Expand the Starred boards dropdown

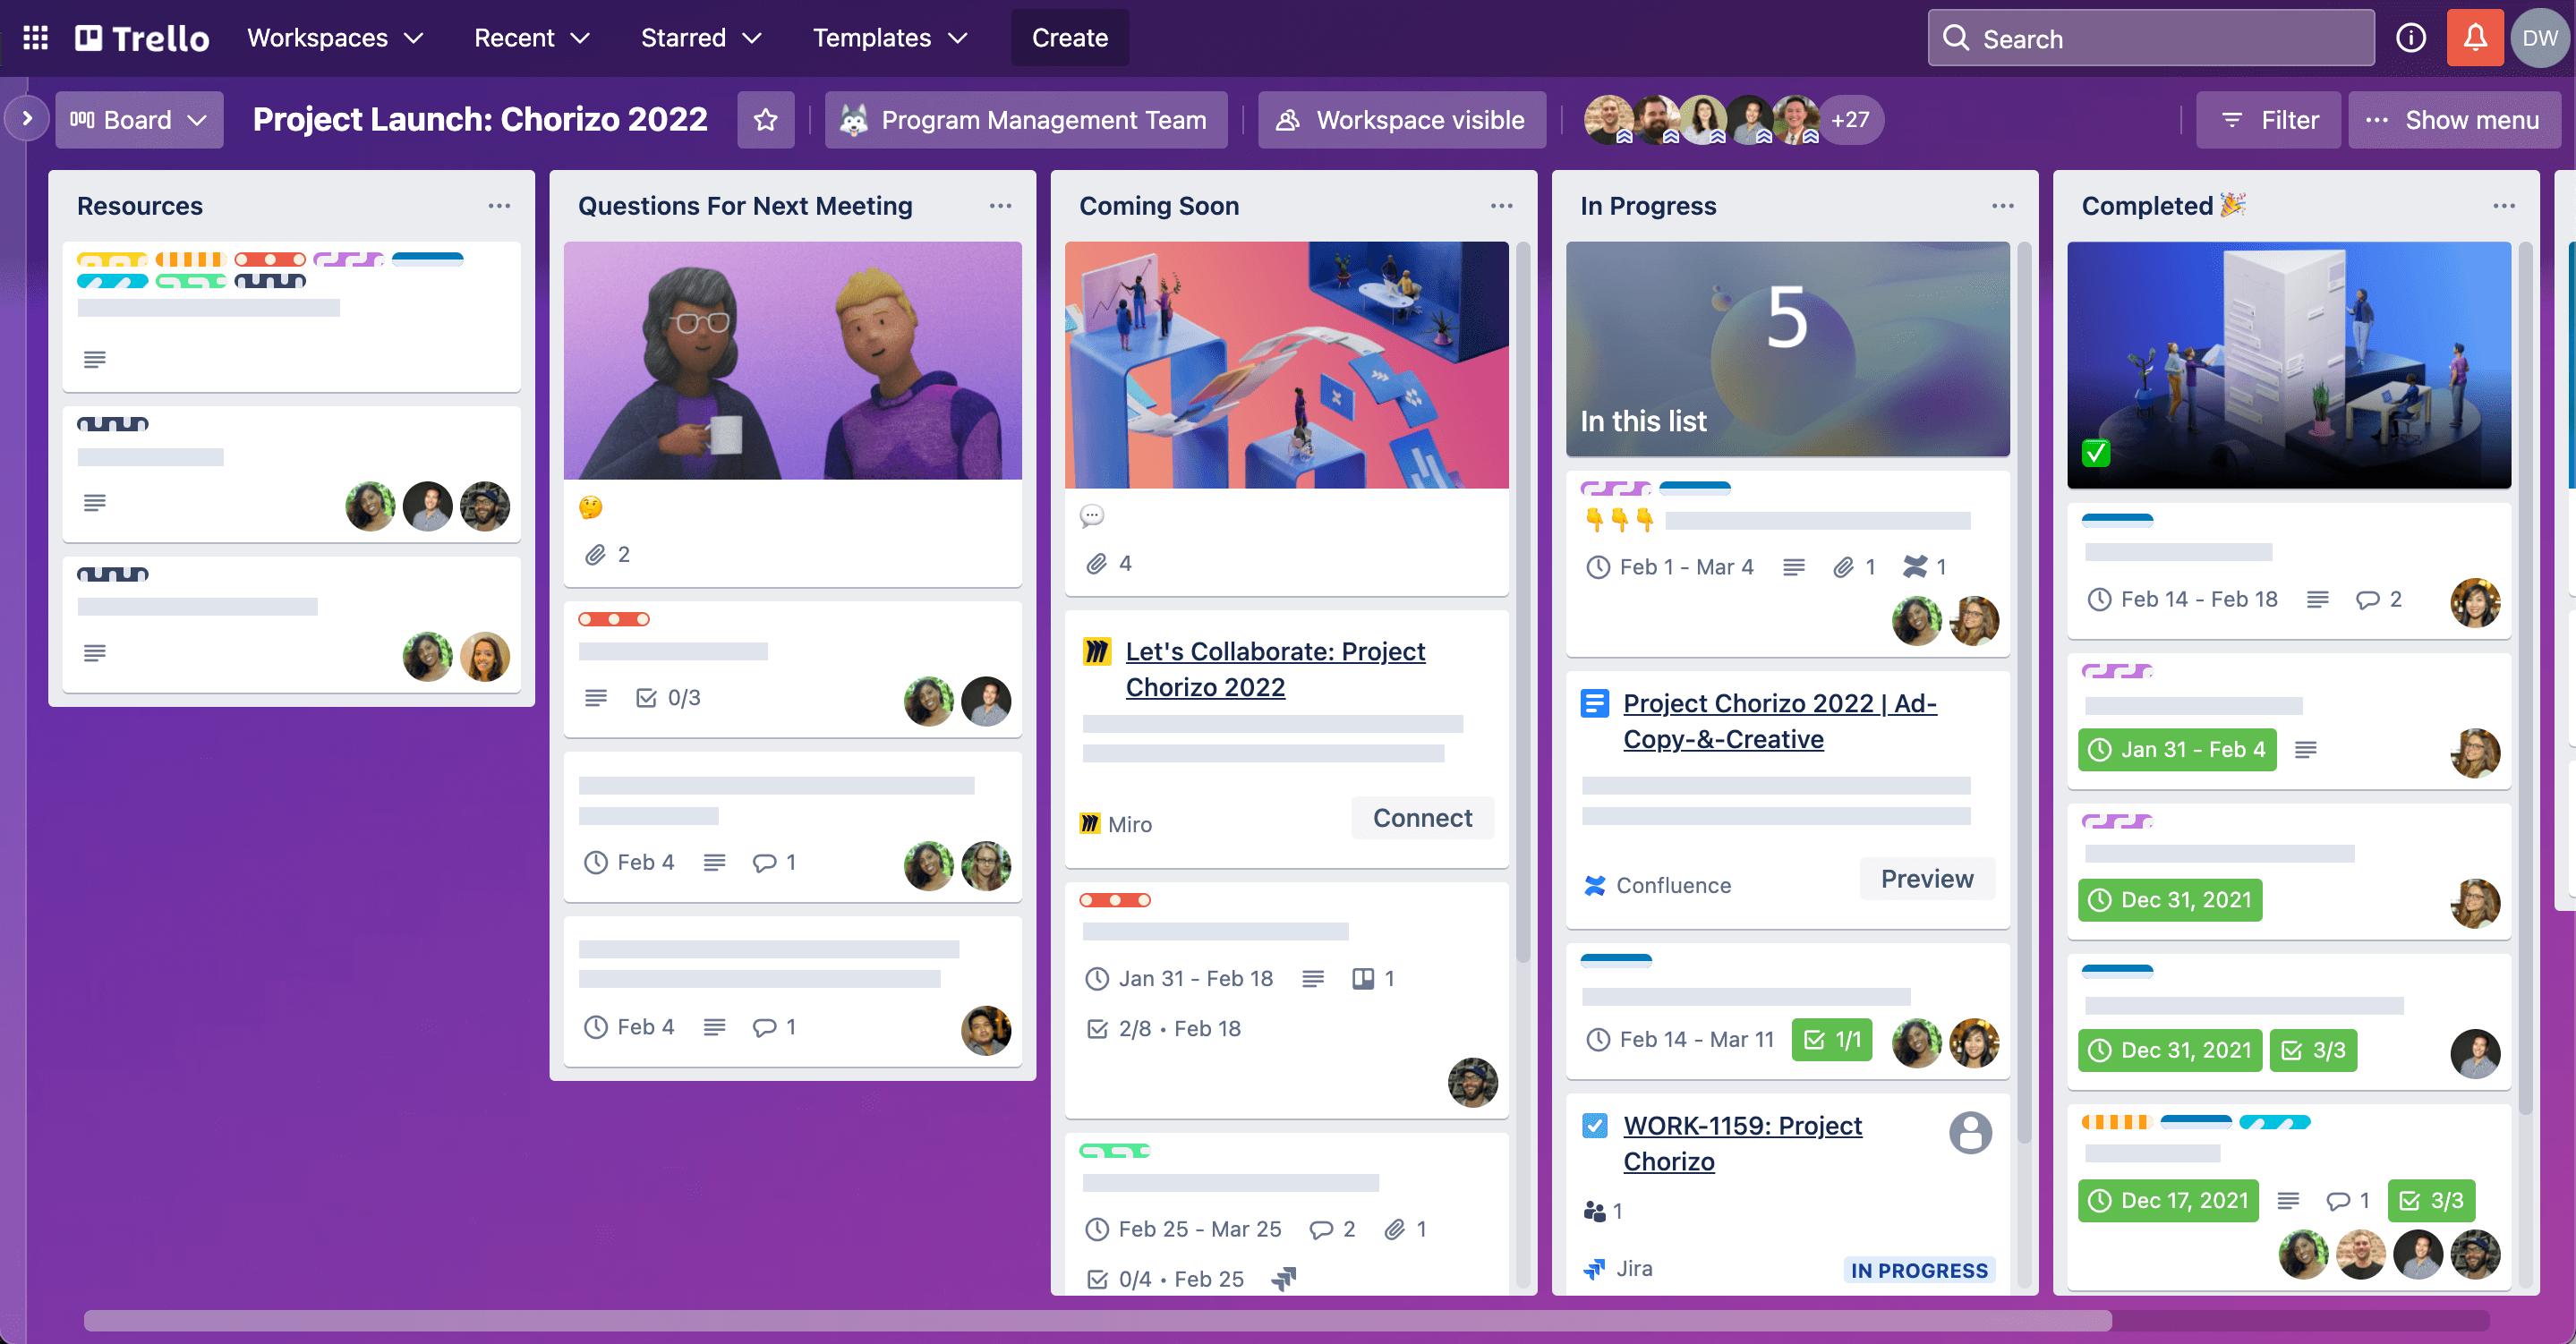point(700,36)
